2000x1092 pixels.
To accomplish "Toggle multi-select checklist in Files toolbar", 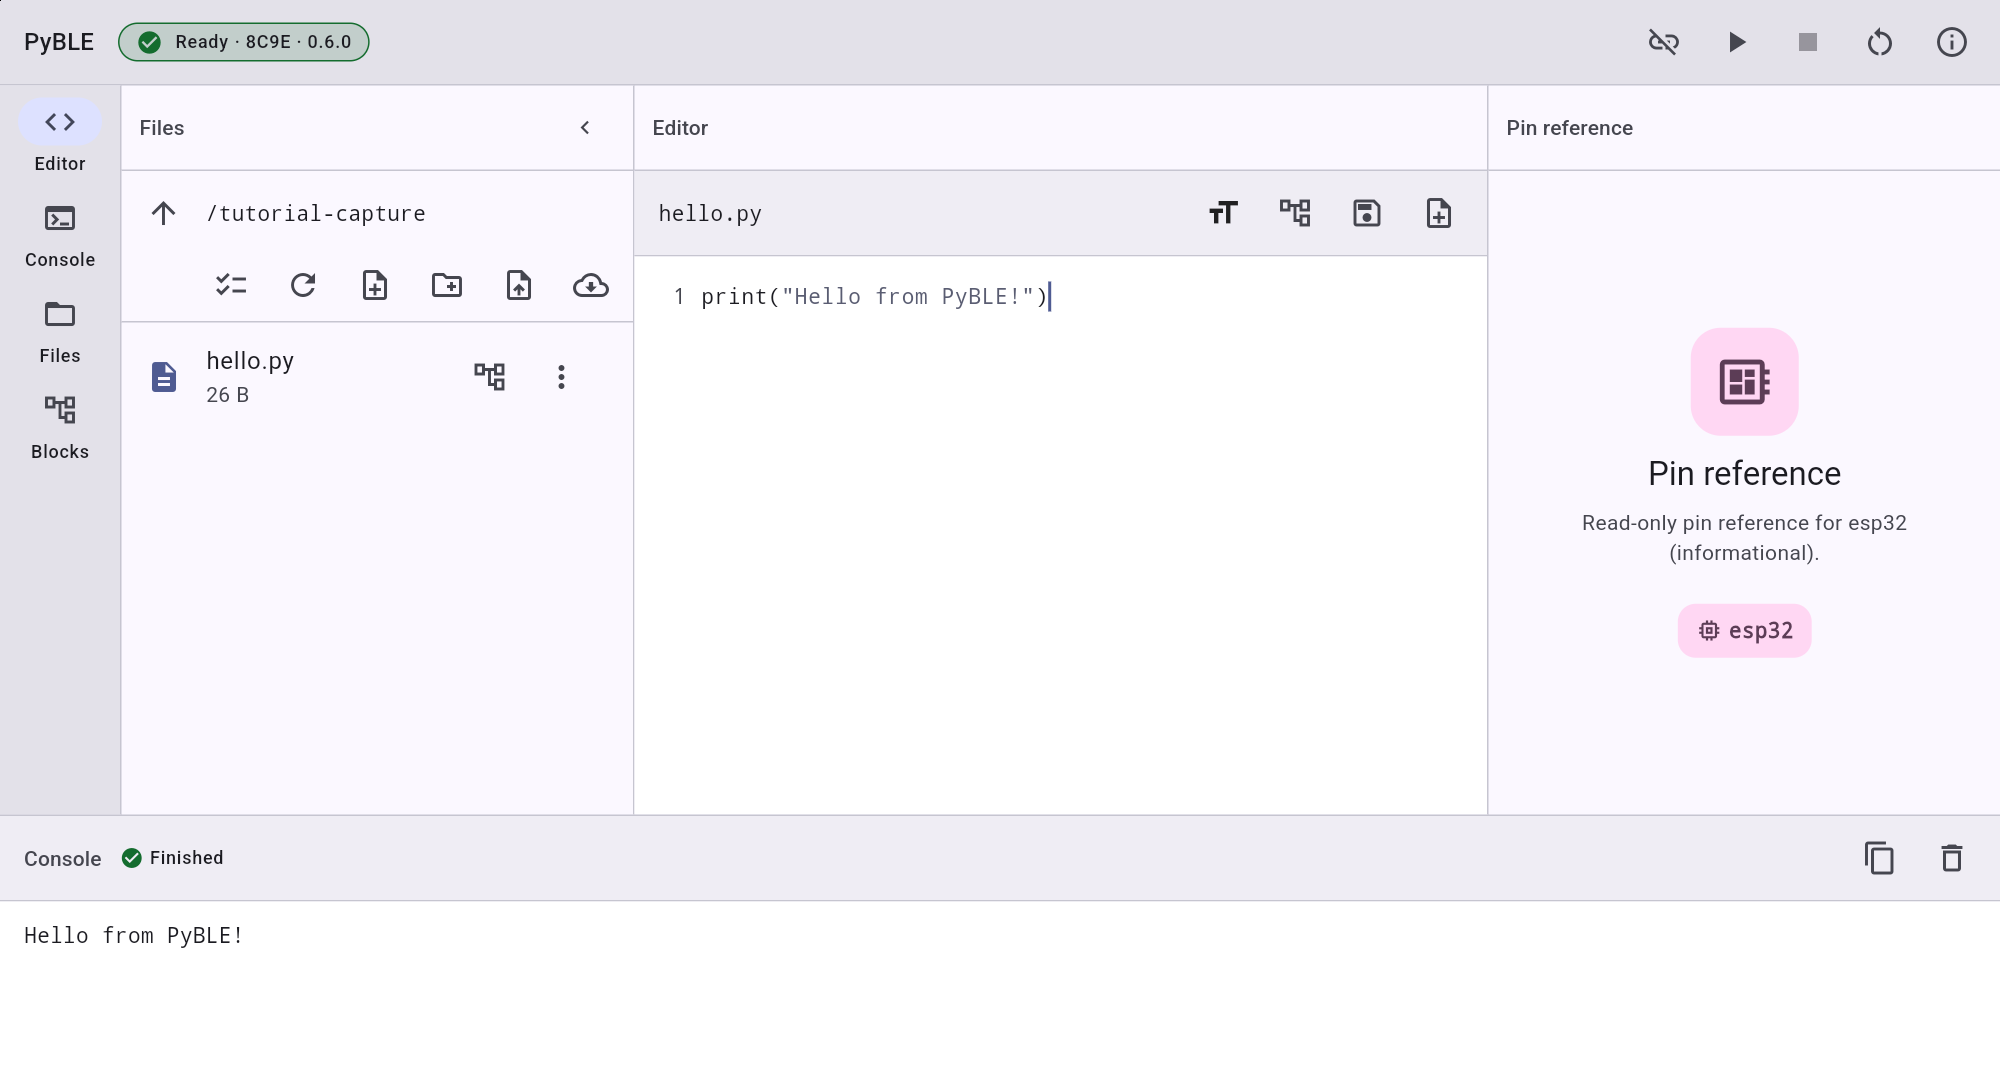I will [231, 285].
